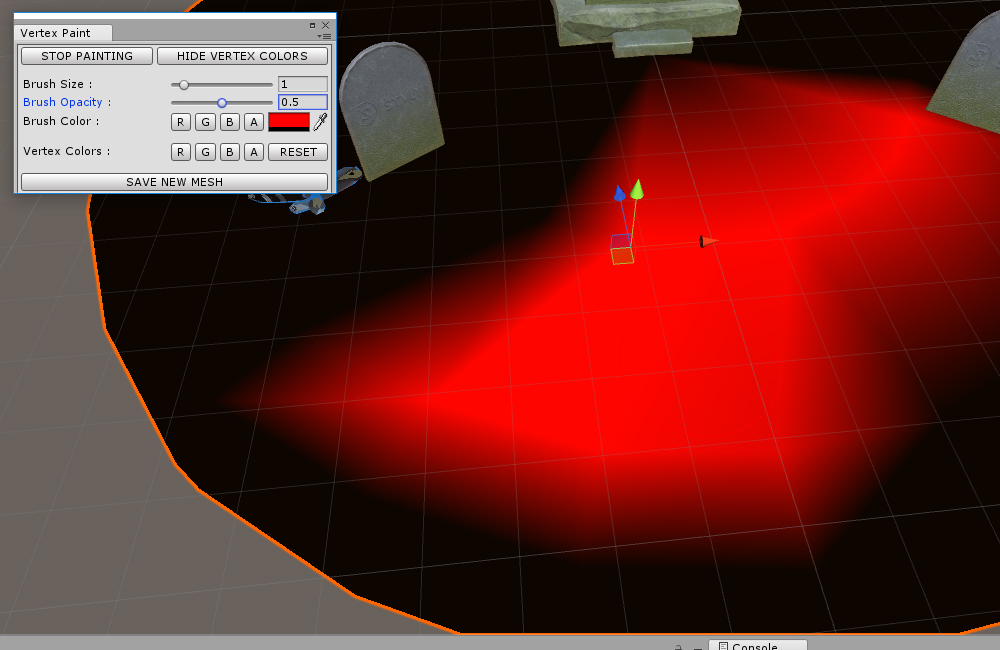
Task: Click the blue Z-axis gizmo arrow
Action: pos(619,193)
